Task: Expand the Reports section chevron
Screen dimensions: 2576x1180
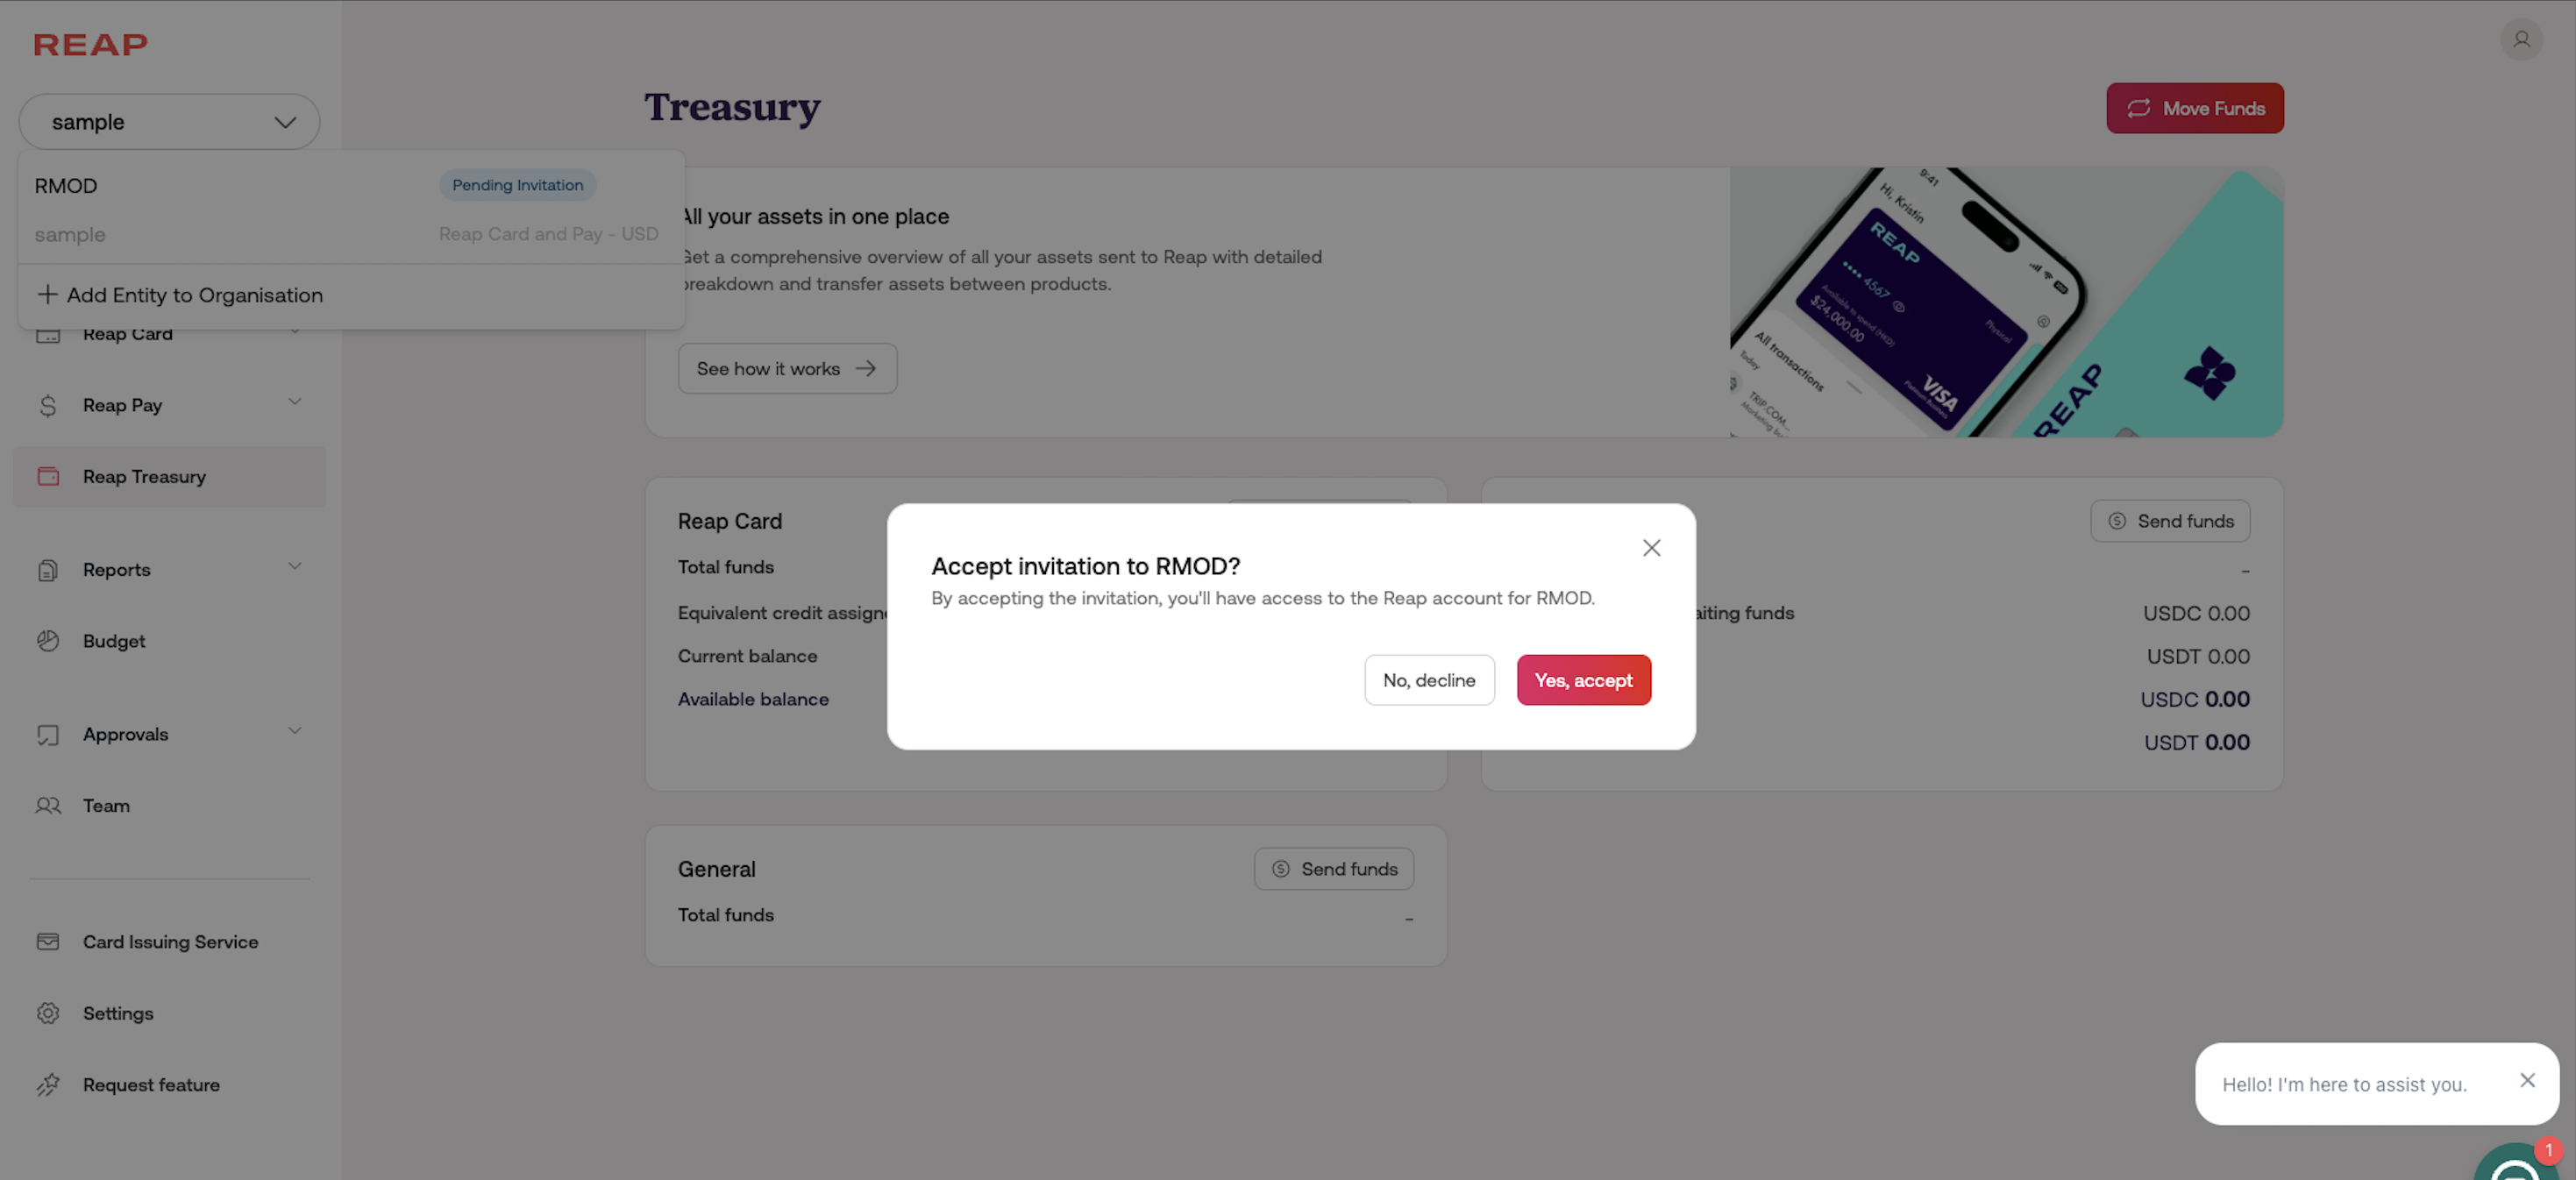Action: 294,567
